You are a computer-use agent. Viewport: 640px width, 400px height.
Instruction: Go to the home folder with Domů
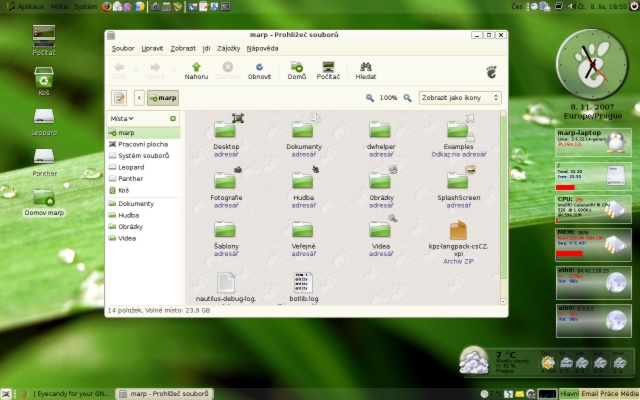(x=297, y=71)
